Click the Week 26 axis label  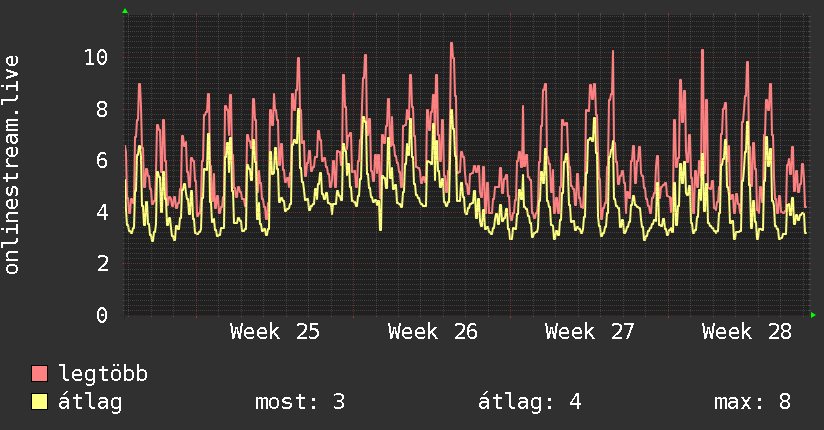pyautogui.click(x=432, y=332)
